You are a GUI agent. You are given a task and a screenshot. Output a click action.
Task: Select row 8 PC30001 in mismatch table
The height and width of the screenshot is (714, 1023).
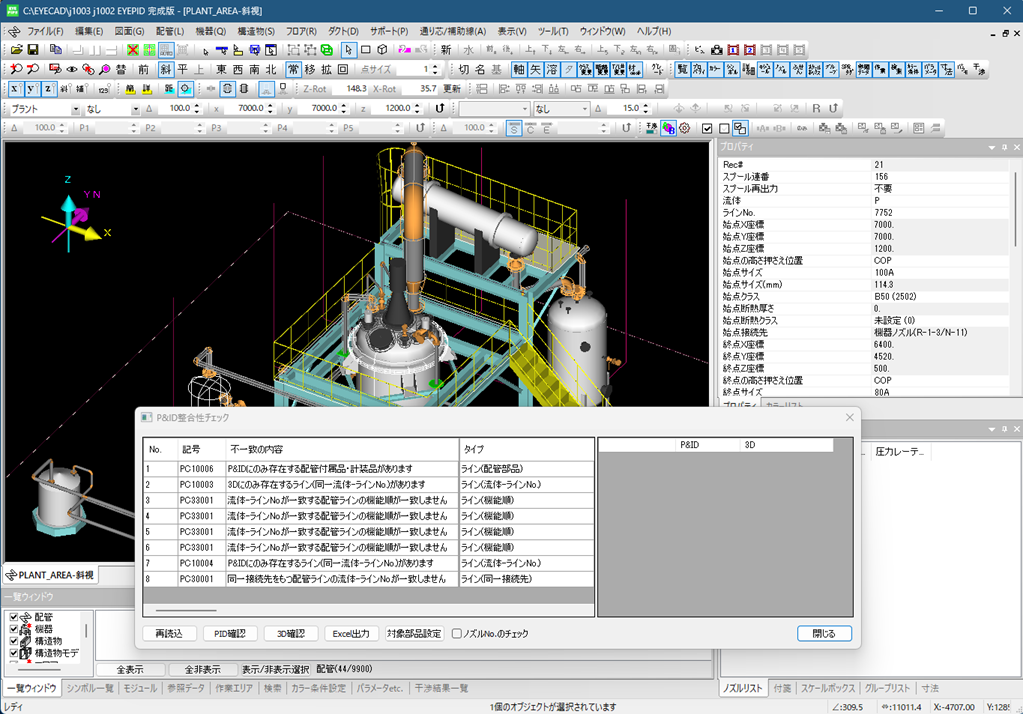coord(369,579)
